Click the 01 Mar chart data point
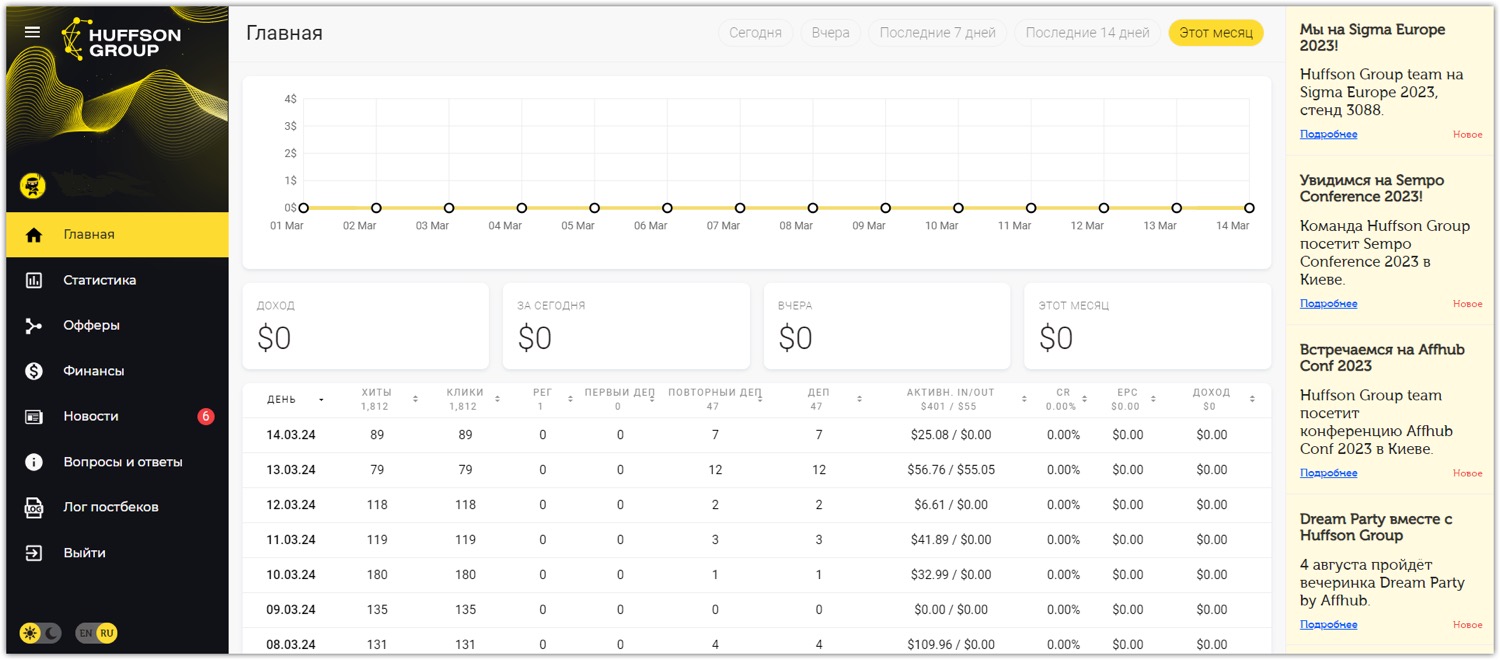The height and width of the screenshot is (660, 1500). tap(303, 208)
